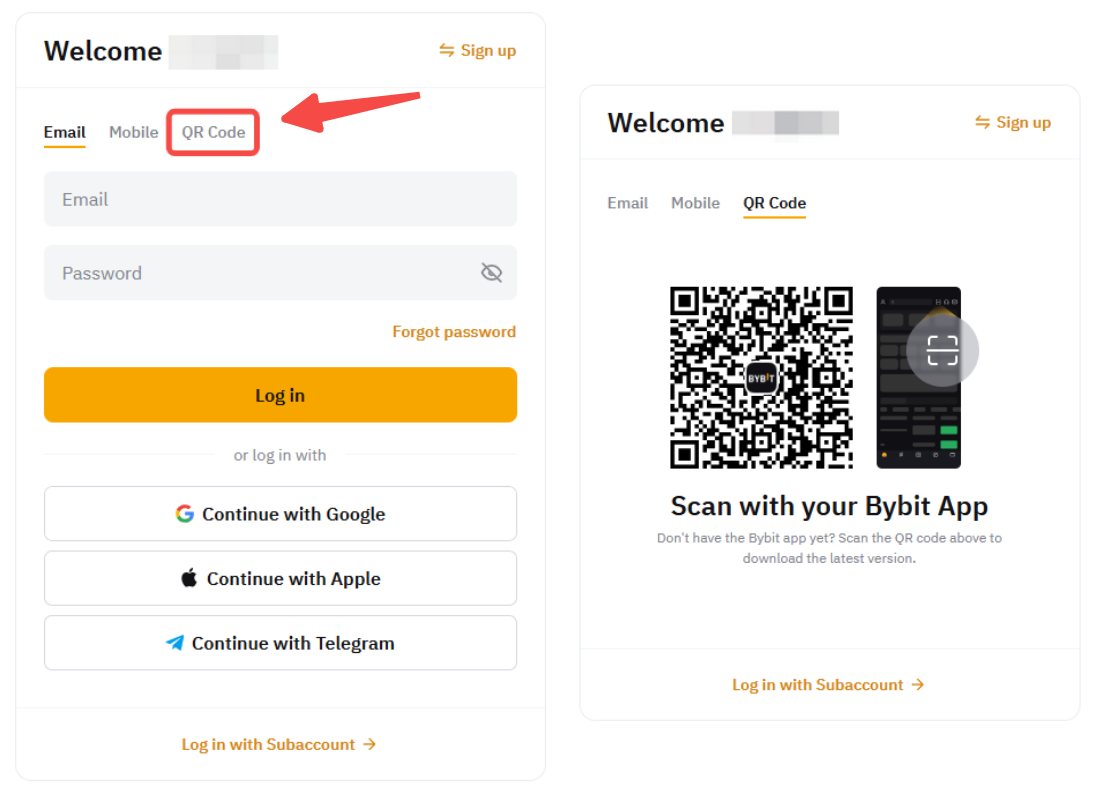Open the highlighted QR Code tab
The image size is (1095, 788).
coord(213,132)
